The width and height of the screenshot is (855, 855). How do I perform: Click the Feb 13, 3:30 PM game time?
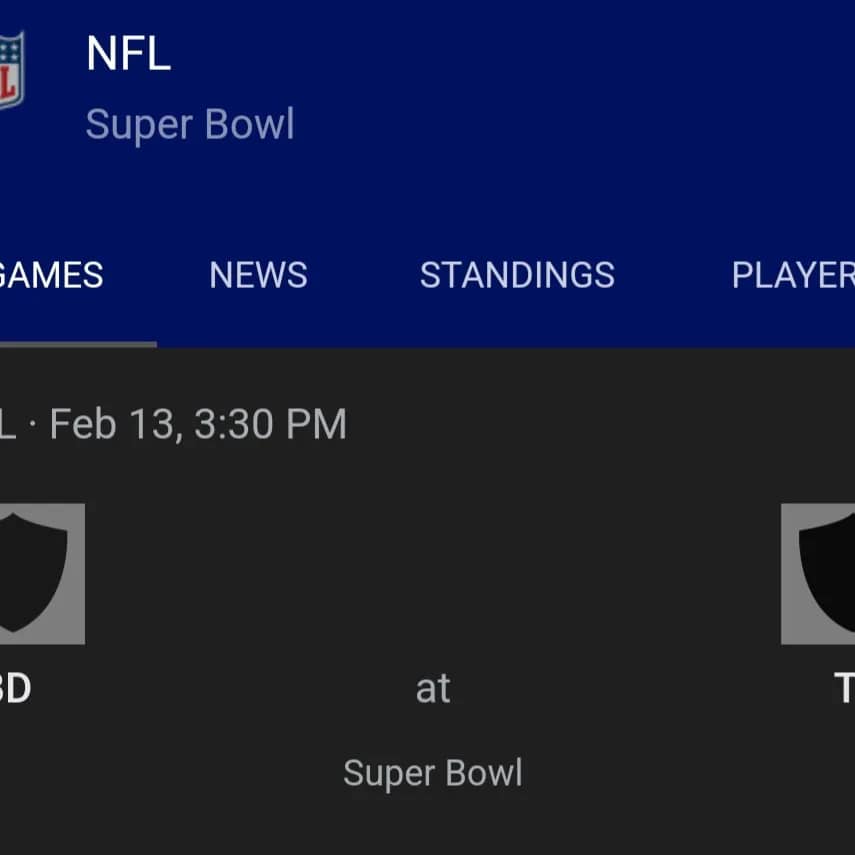198,424
